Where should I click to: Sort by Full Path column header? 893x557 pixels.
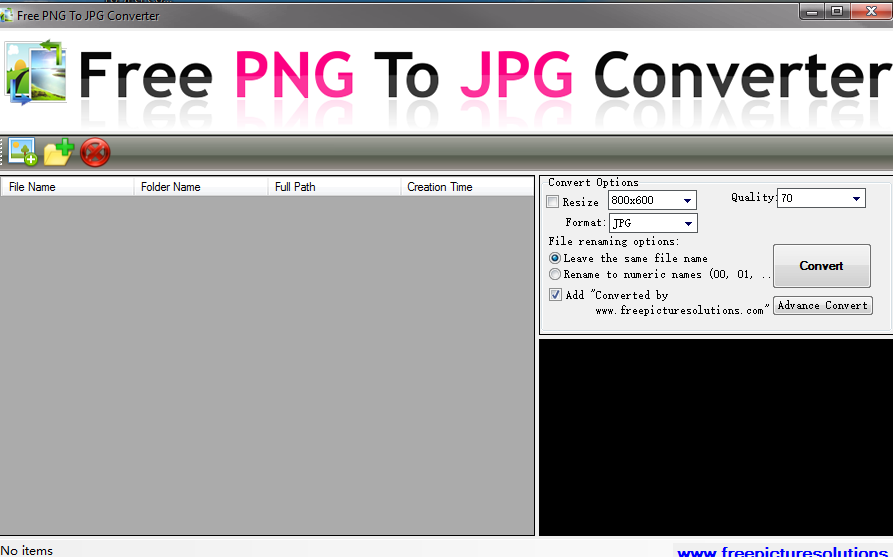tap(334, 187)
